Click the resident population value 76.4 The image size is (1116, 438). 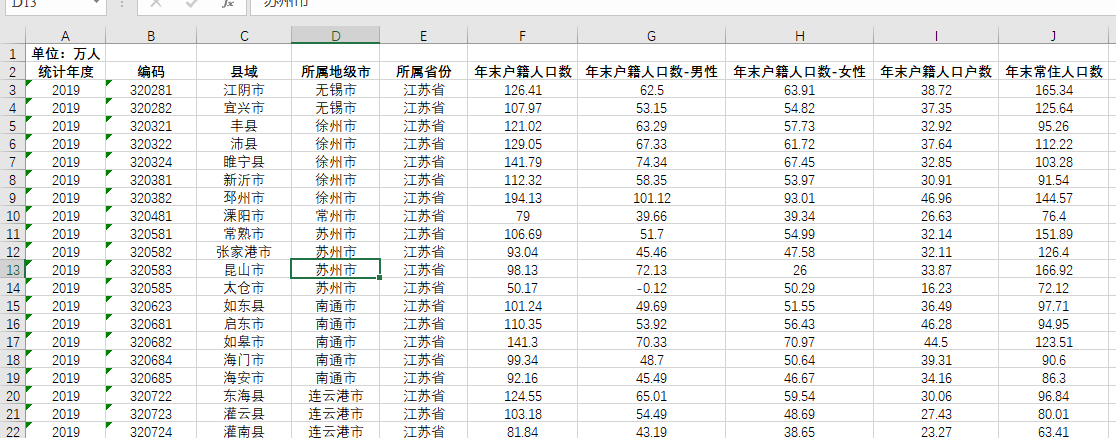click(1053, 216)
